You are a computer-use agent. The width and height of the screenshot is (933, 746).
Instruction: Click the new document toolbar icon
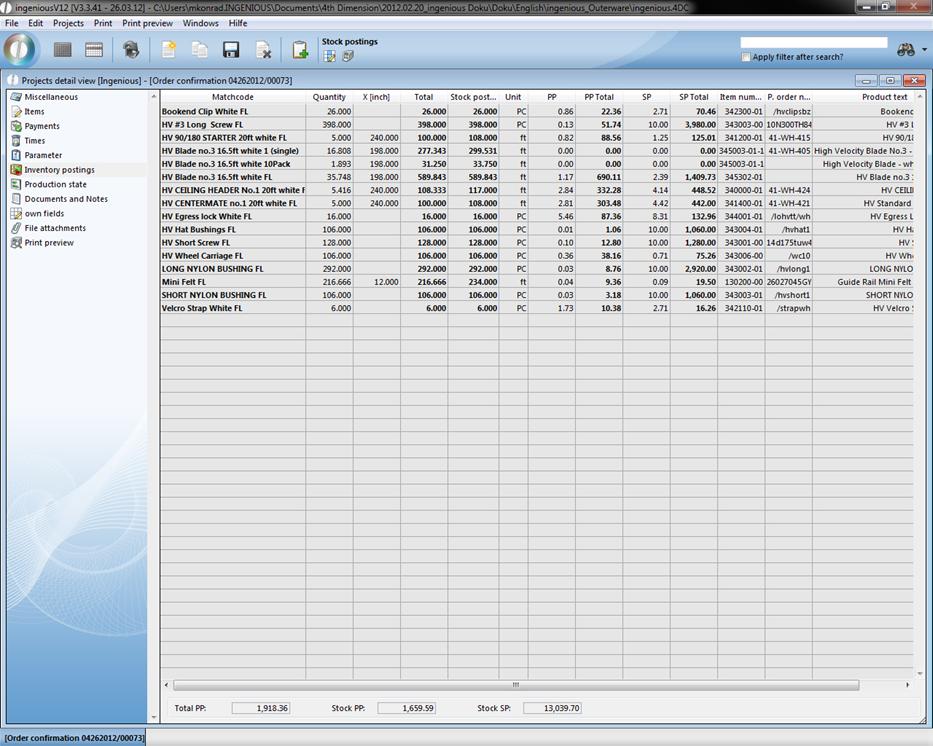point(169,50)
